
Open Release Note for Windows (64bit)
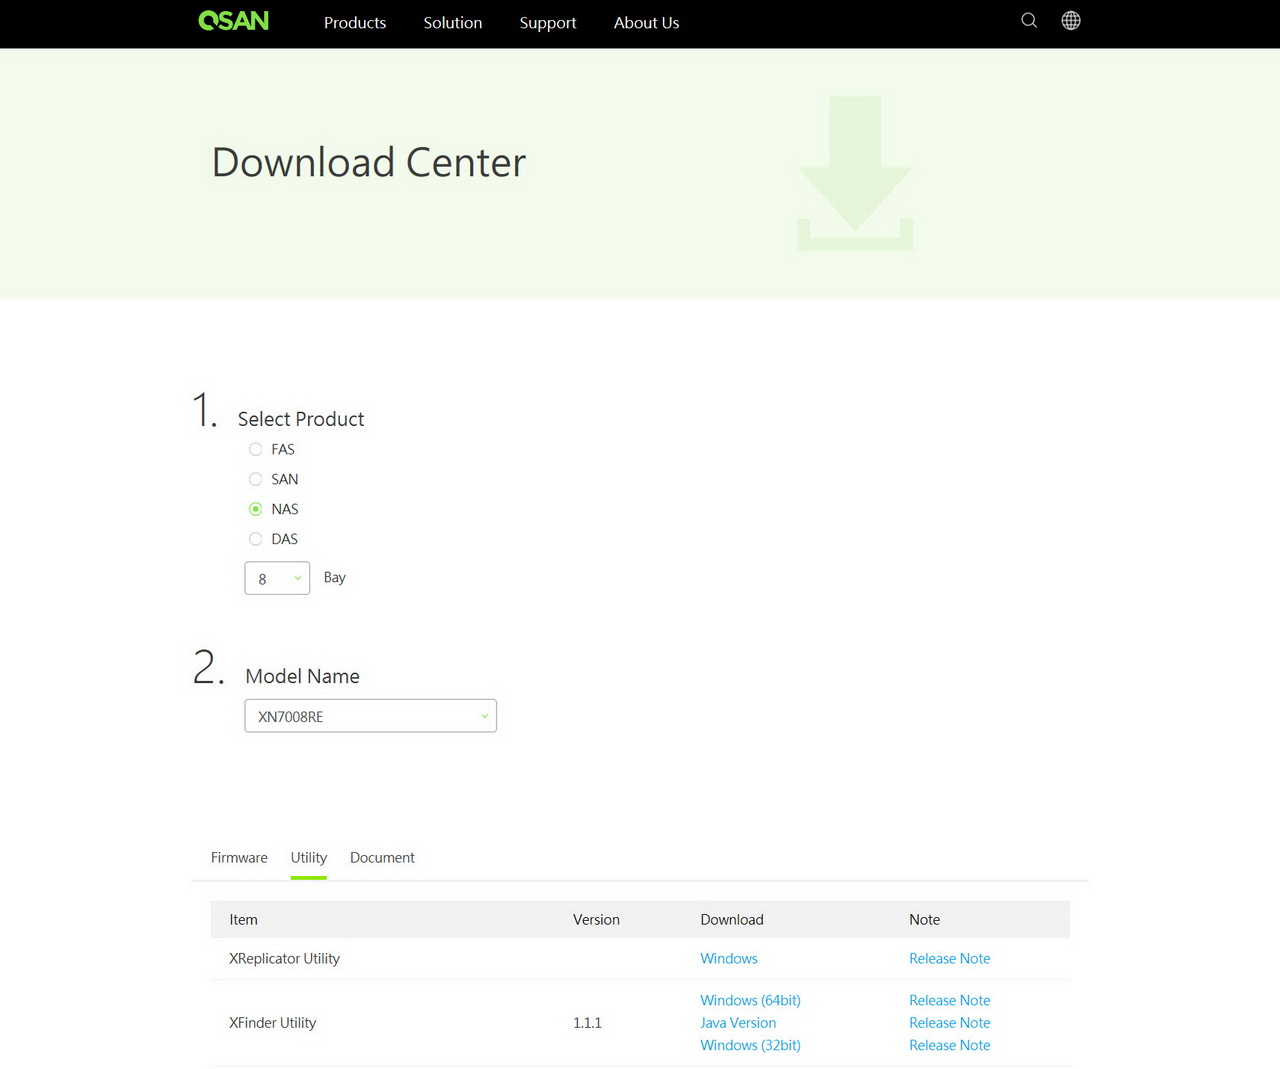tap(950, 1001)
